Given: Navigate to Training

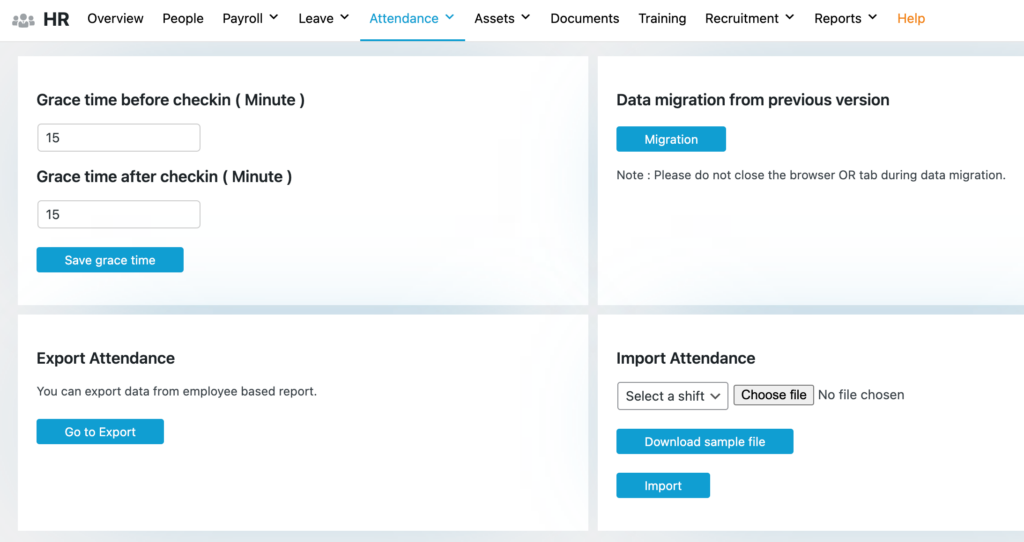Looking at the screenshot, I should pos(662,18).
